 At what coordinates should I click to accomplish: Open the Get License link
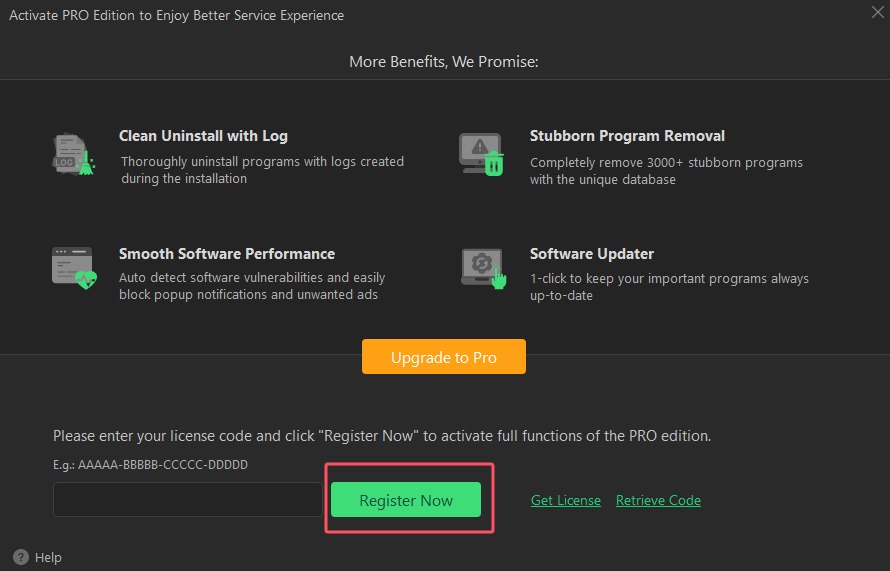[566, 500]
